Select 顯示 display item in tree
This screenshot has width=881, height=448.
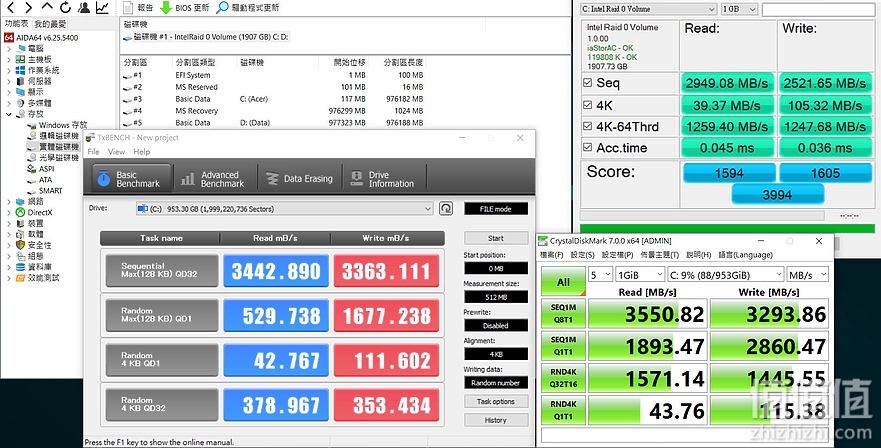tap(29, 92)
